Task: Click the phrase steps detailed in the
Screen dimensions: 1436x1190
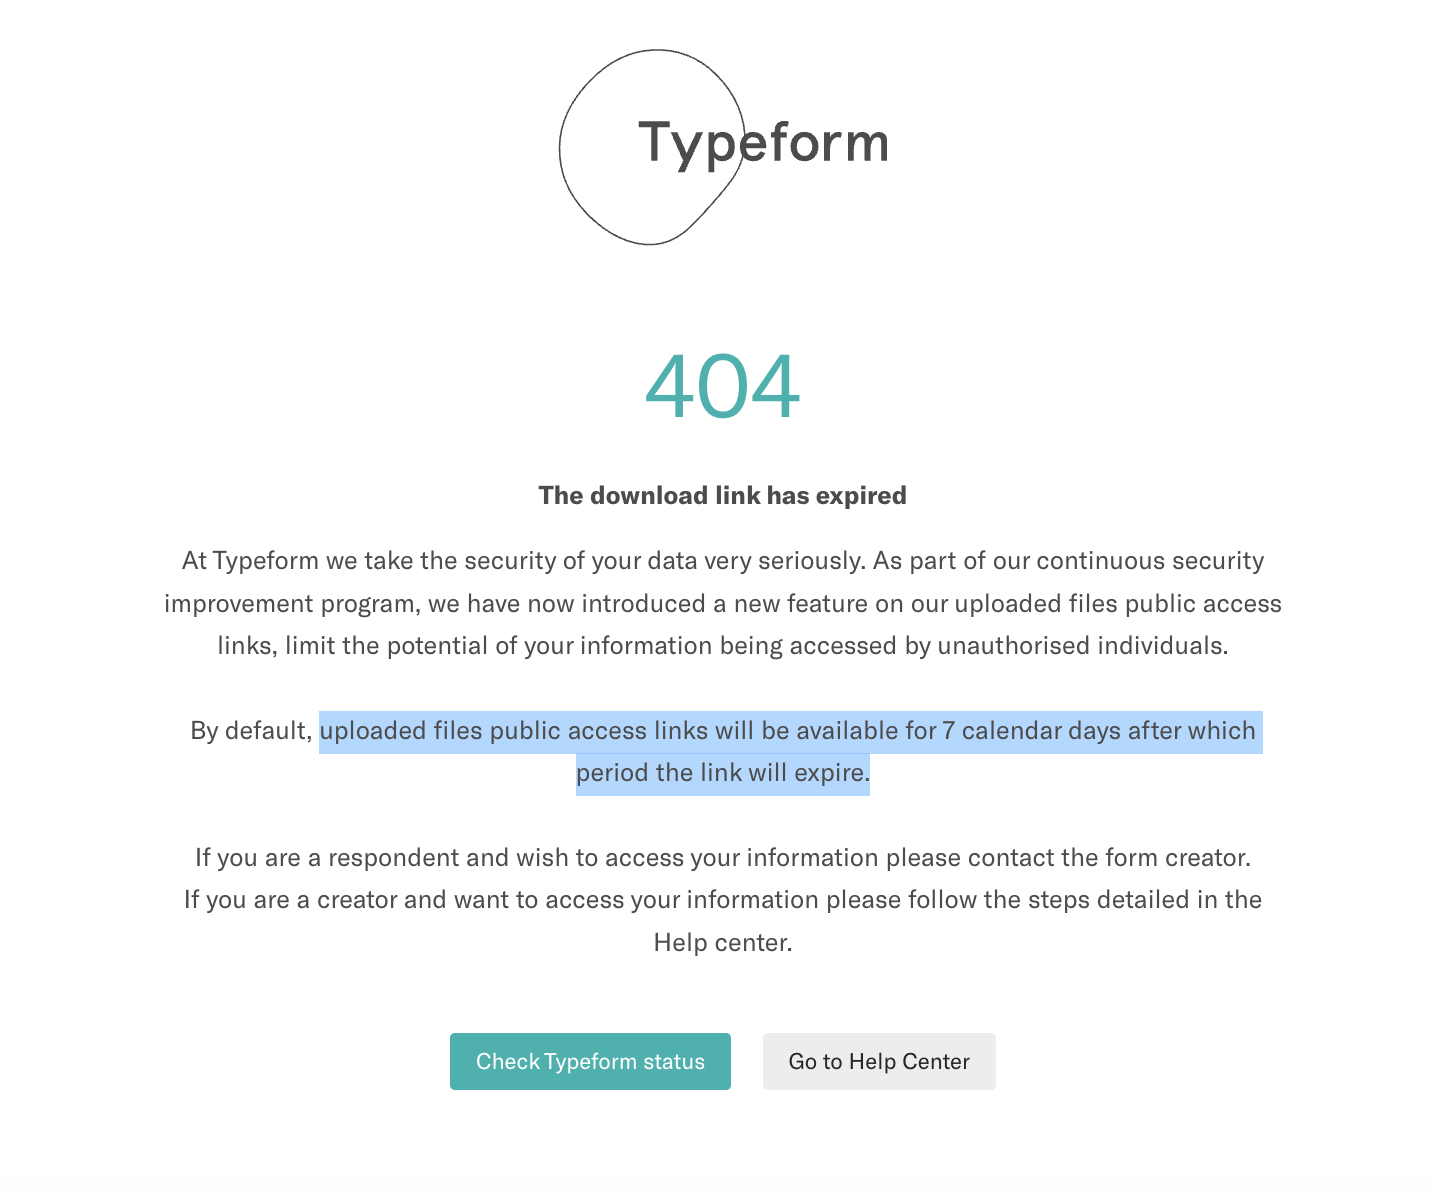Action: (x=1145, y=900)
